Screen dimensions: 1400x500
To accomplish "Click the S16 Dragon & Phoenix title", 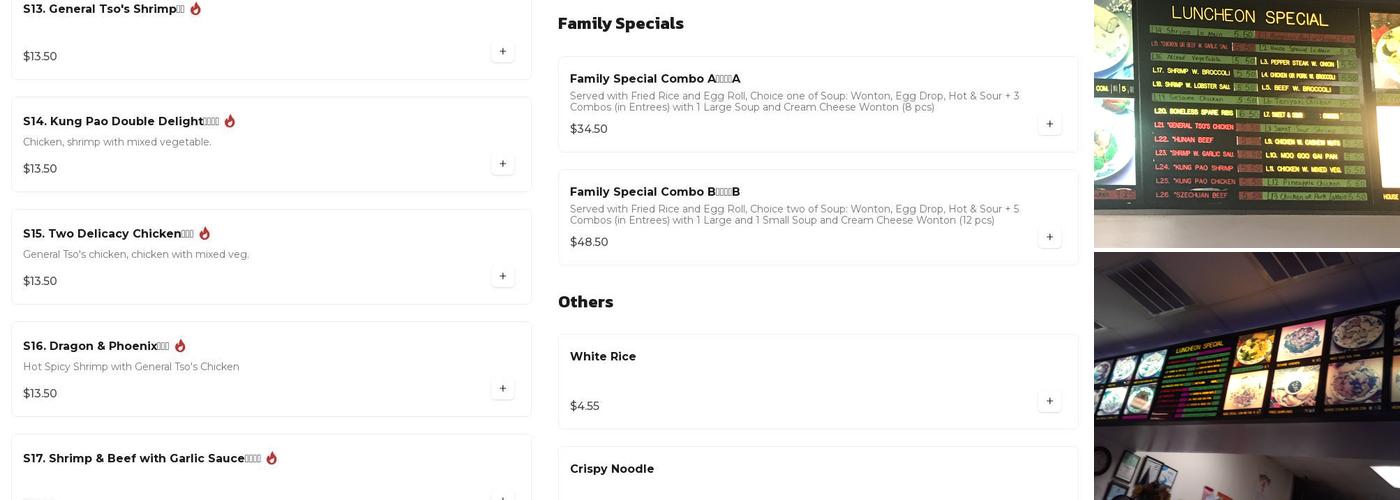I will tap(95, 346).
